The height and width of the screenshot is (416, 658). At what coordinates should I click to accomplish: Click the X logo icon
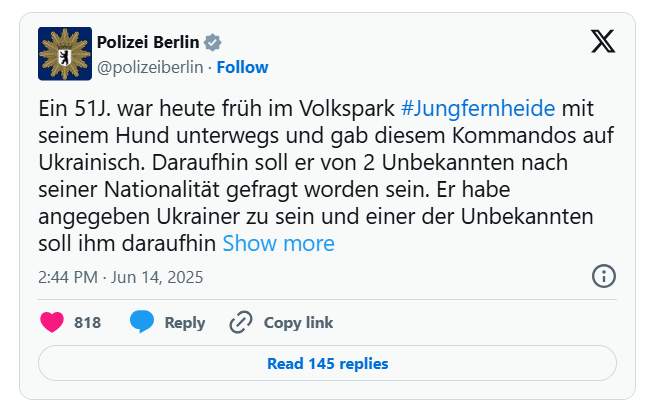(603, 41)
